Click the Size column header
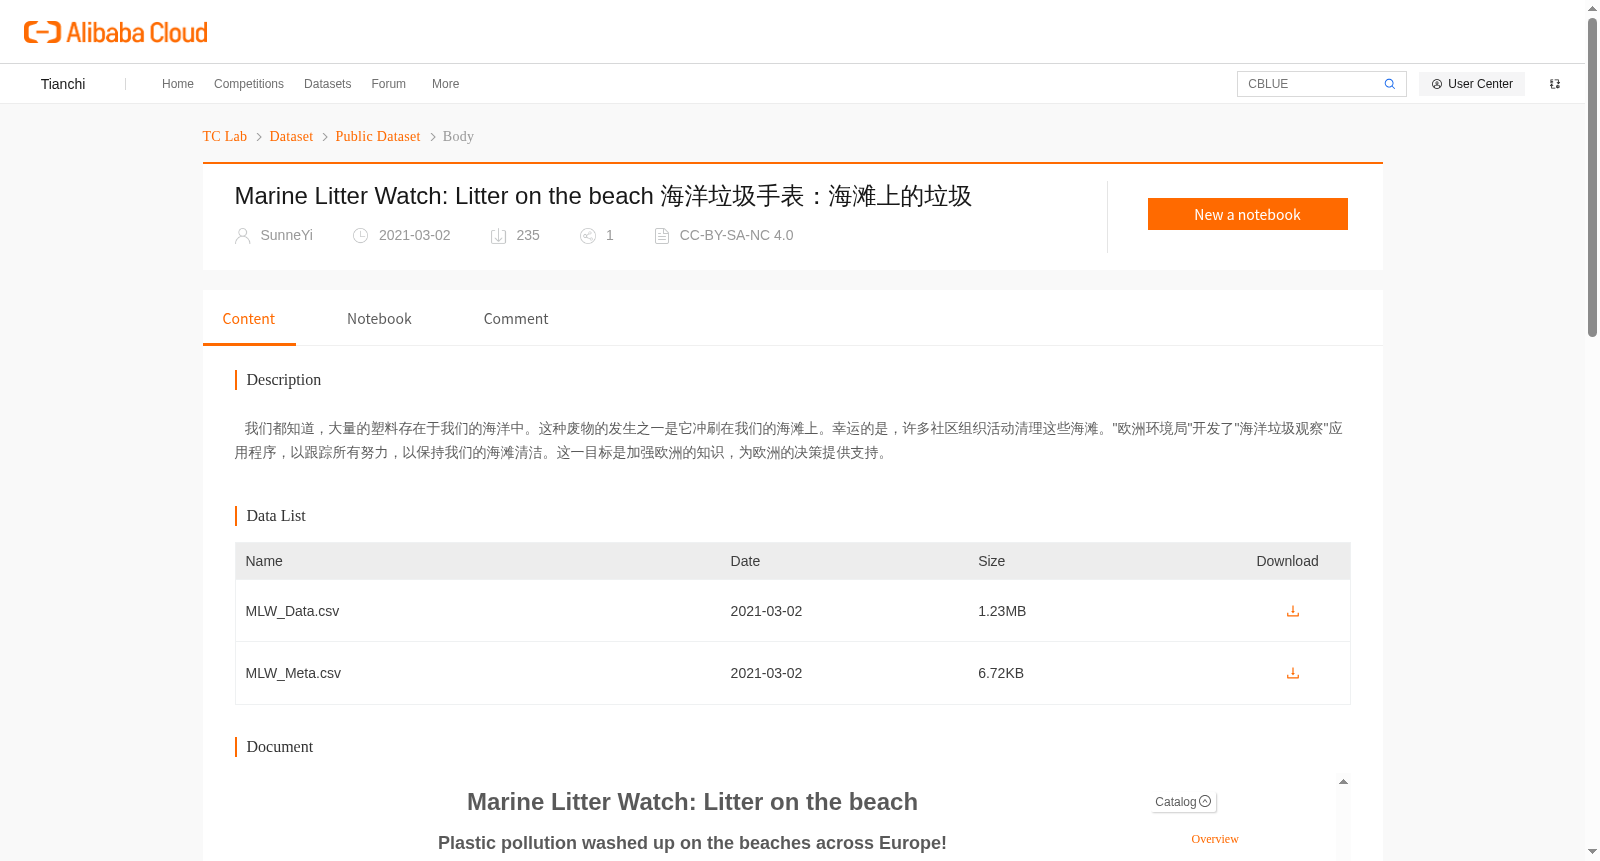 992,561
